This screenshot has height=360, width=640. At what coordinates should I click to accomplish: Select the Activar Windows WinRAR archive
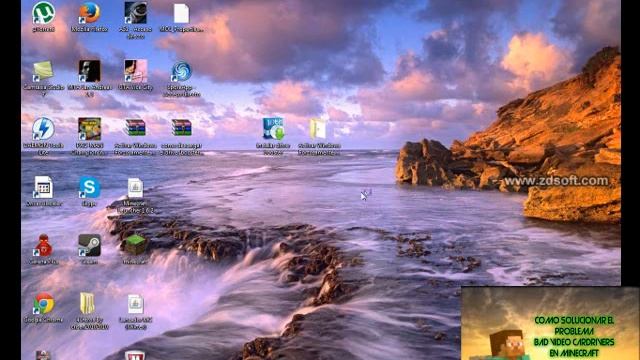pos(136,128)
